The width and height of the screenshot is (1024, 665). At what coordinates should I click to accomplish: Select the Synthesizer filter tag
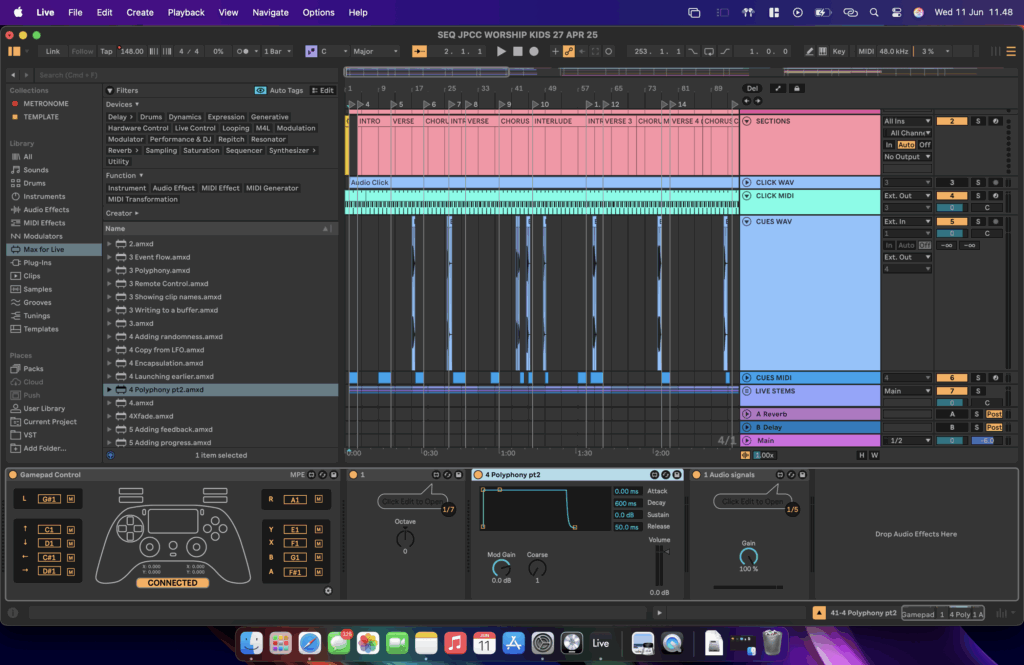point(292,150)
